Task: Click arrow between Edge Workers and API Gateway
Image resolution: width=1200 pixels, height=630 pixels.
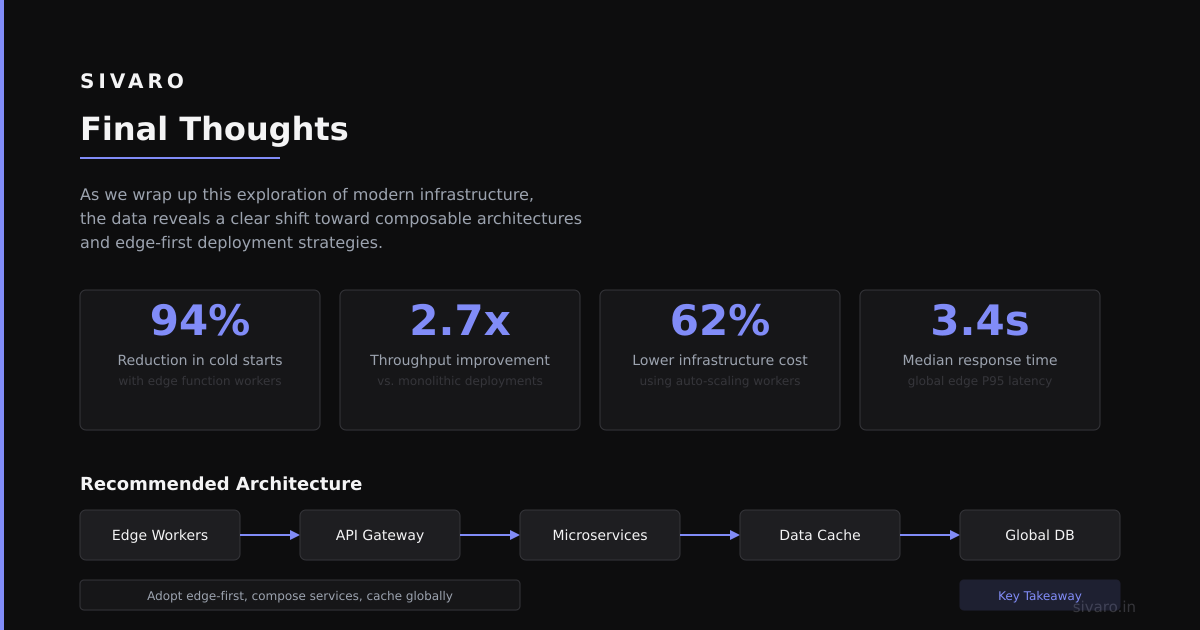Action: pyautogui.click(x=270, y=535)
